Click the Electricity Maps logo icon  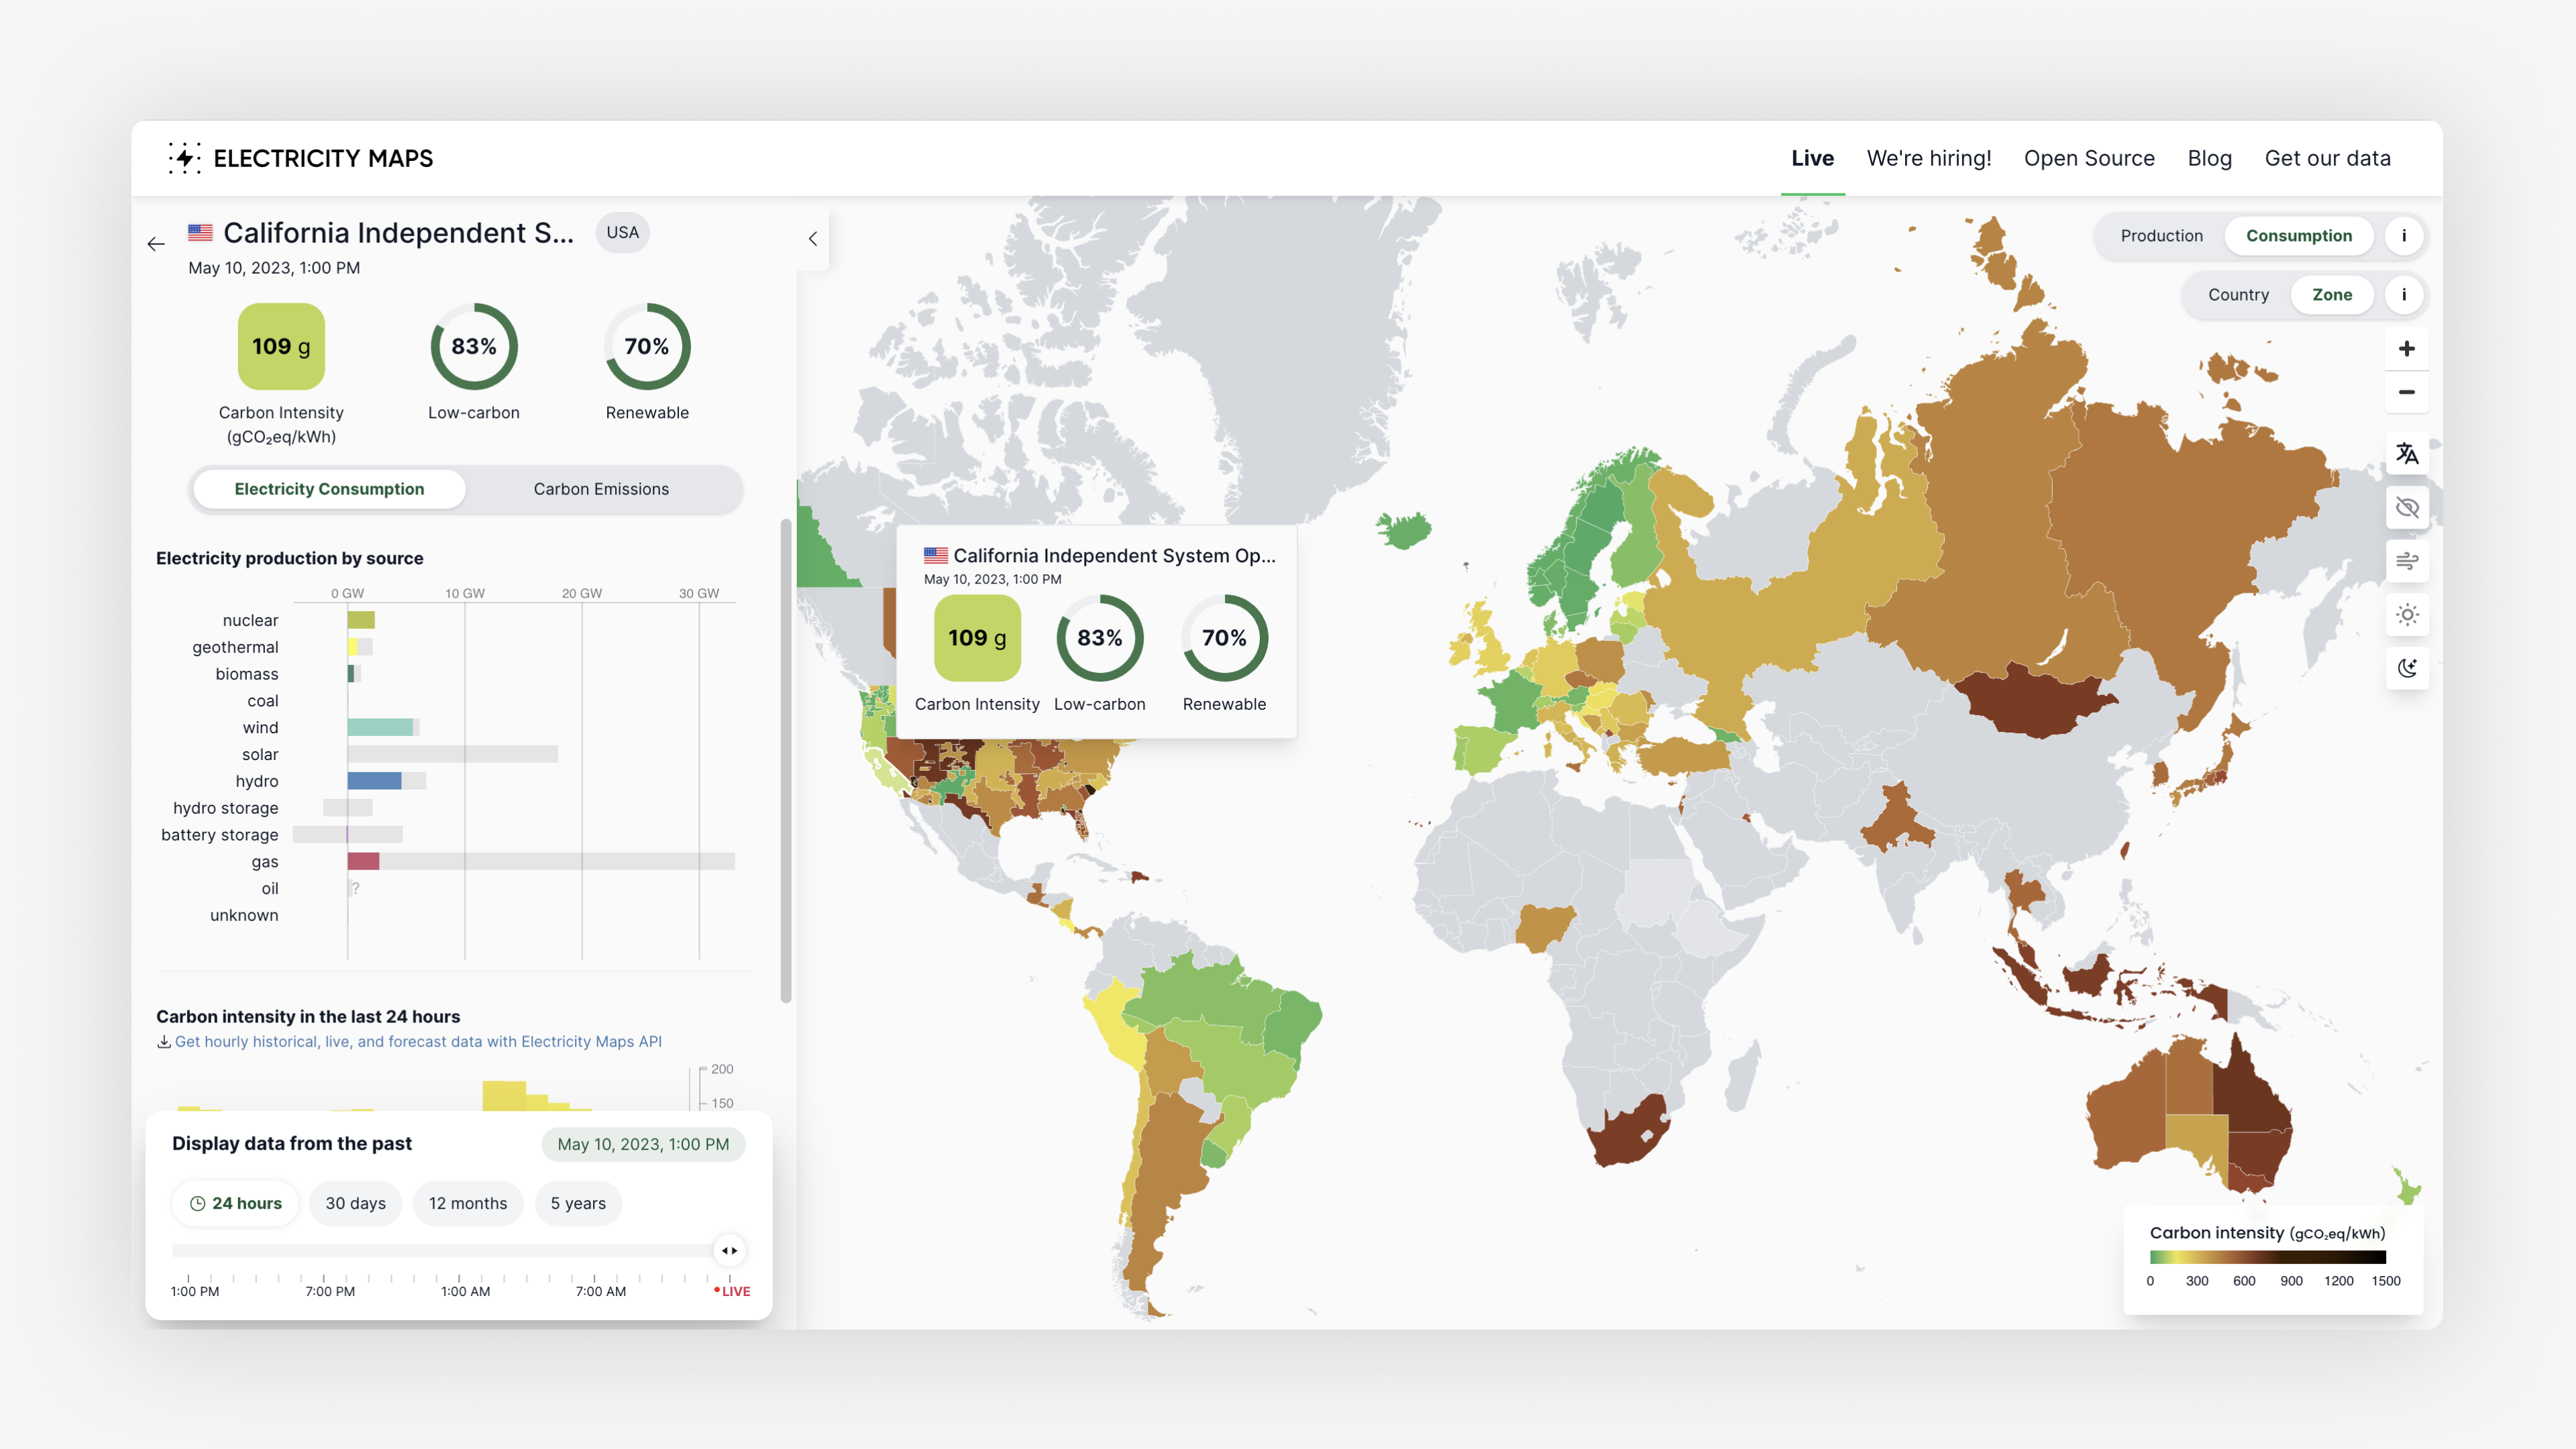(x=185, y=158)
